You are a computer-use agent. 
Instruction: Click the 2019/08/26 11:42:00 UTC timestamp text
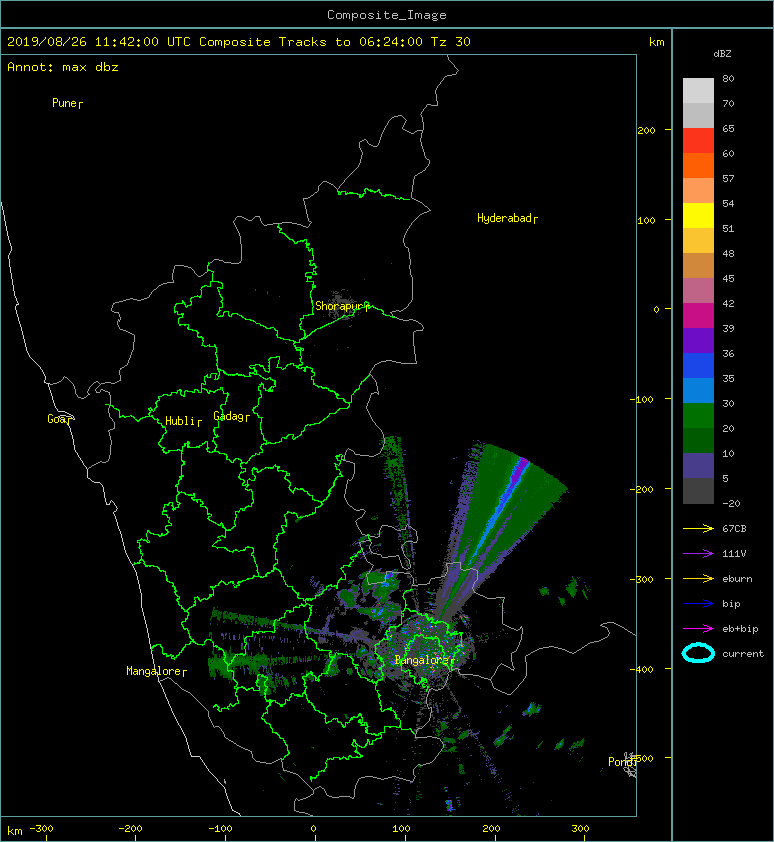99,42
